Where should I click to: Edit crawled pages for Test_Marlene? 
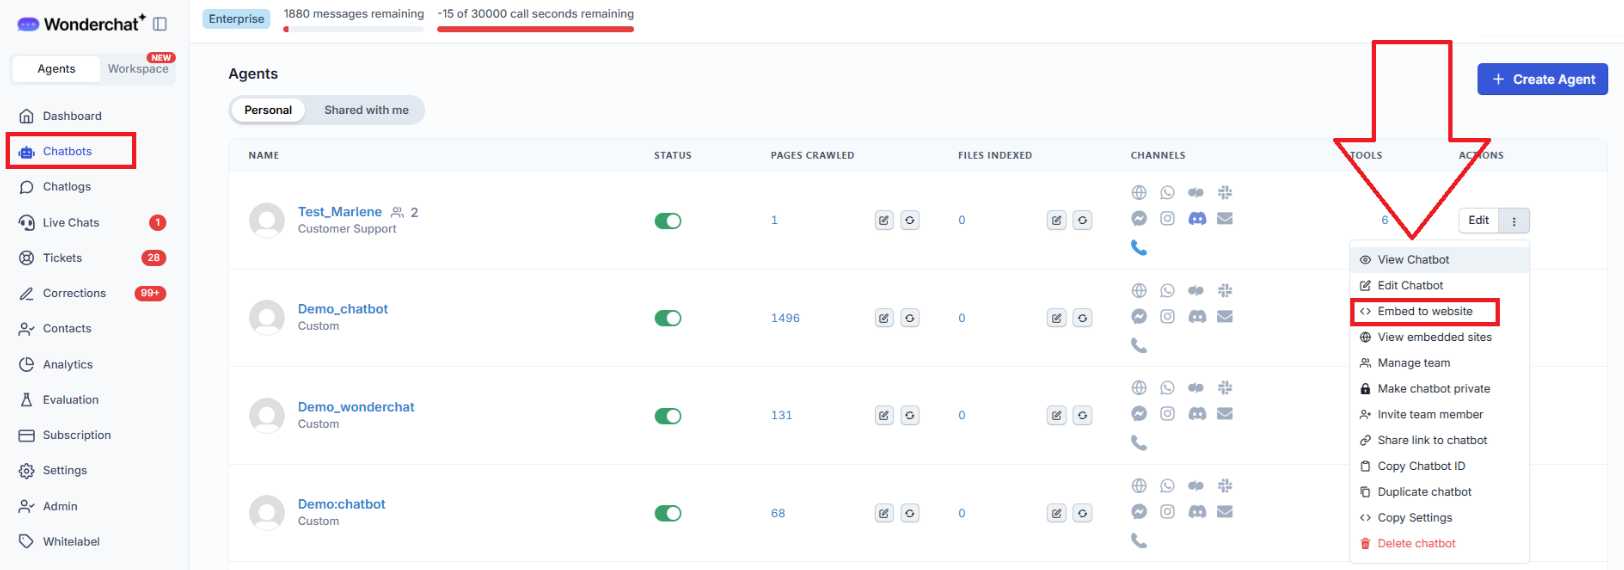point(884,220)
